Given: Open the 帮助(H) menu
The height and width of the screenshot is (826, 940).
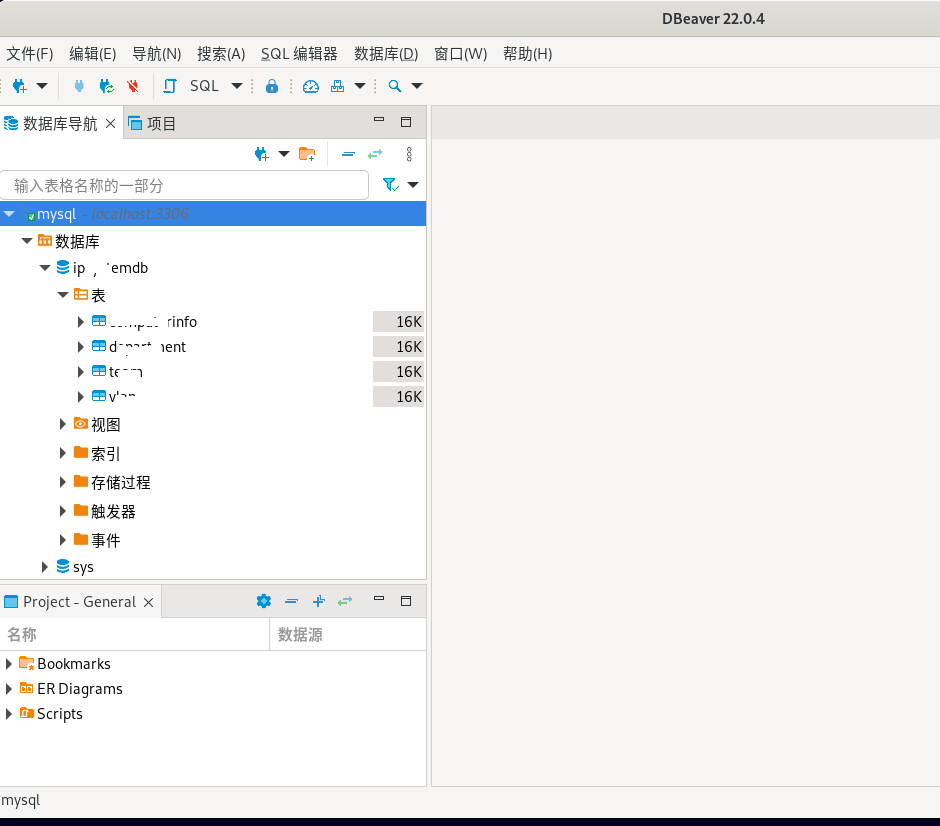Looking at the screenshot, I should click(x=528, y=54).
